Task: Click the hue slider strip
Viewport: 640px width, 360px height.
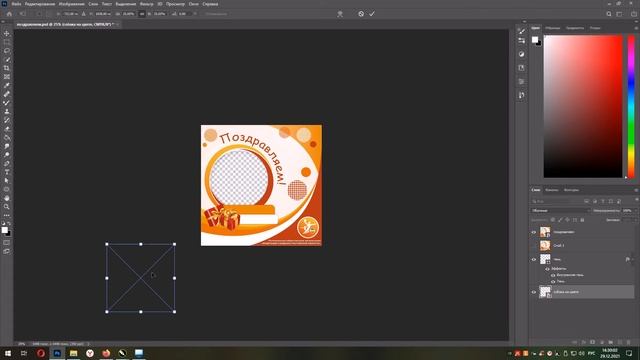Action: click(631, 107)
